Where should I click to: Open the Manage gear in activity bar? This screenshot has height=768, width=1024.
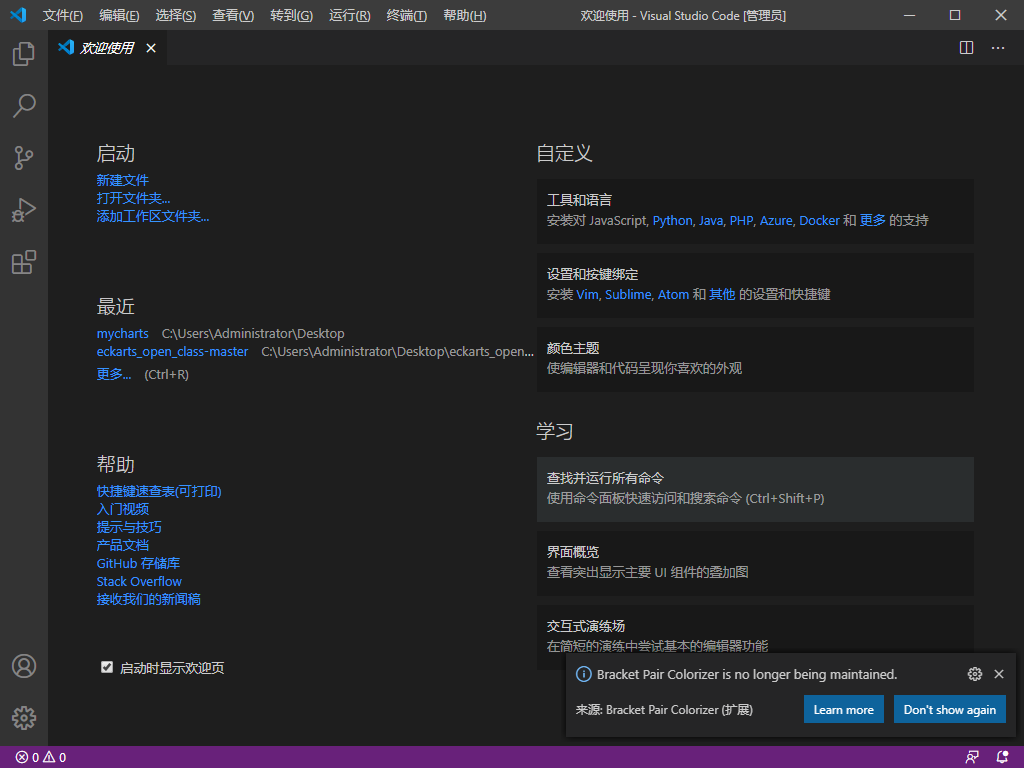(24, 718)
